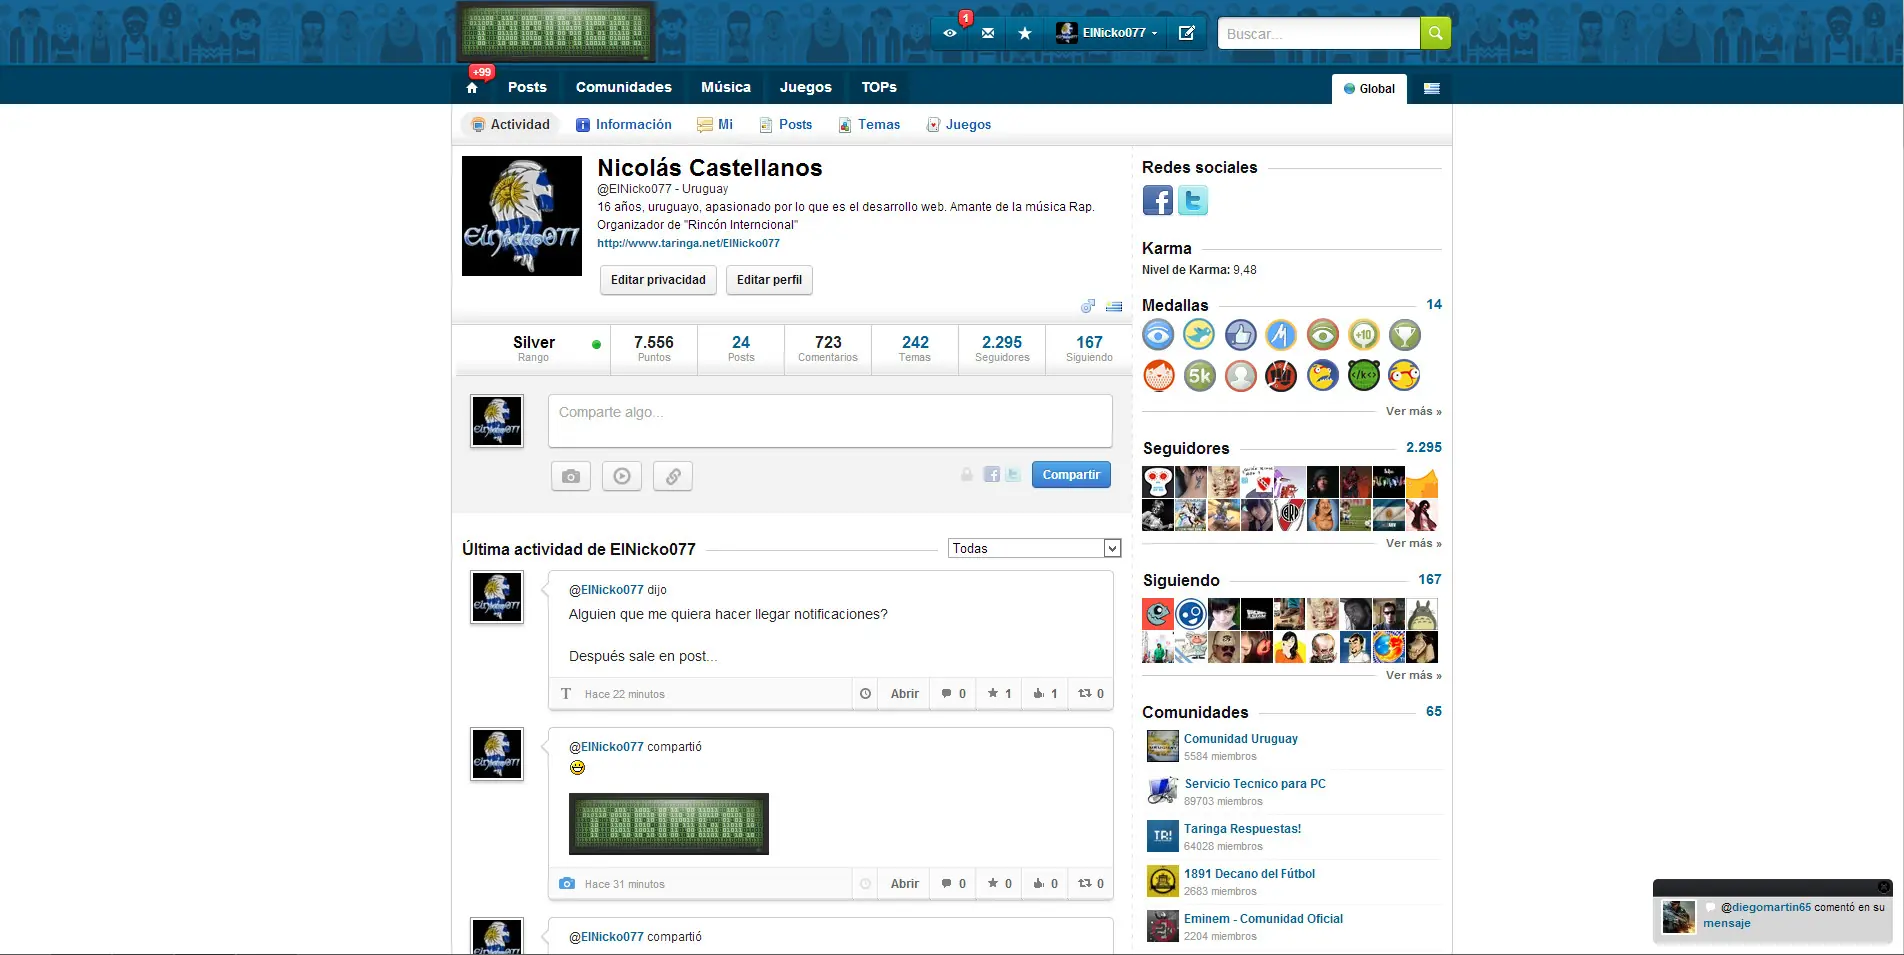Screen dimensions: 1904x955
Task: Open the Comunidades main menu
Action: coord(624,88)
